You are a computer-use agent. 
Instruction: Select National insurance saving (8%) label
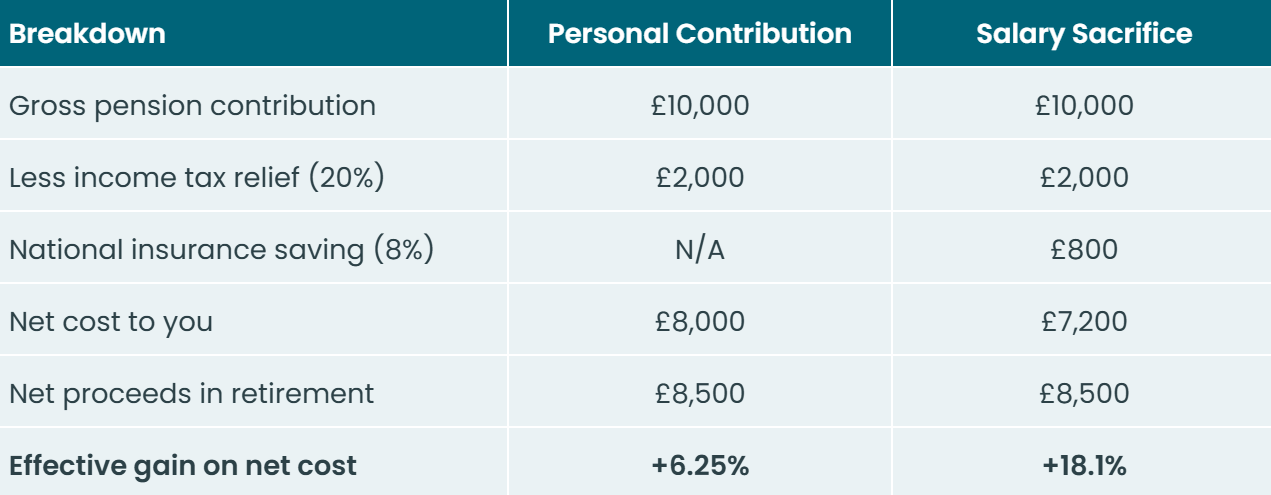pyautogui.click(x=221, y=249)
